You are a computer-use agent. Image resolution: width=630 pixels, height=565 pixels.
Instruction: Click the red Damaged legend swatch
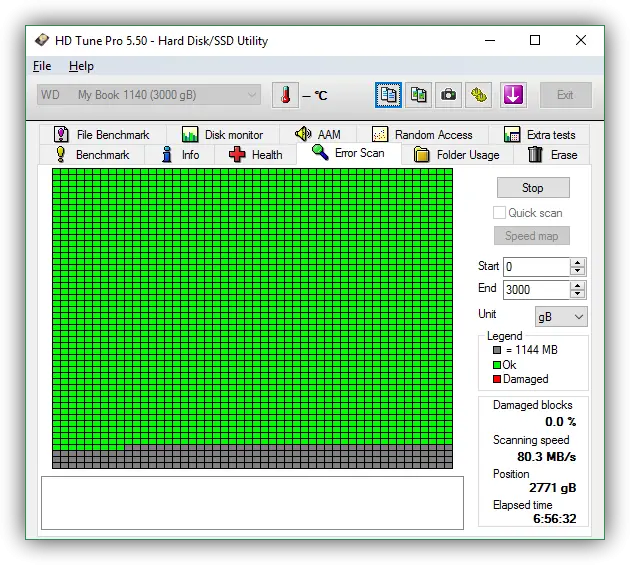click(x=497, y=379)
